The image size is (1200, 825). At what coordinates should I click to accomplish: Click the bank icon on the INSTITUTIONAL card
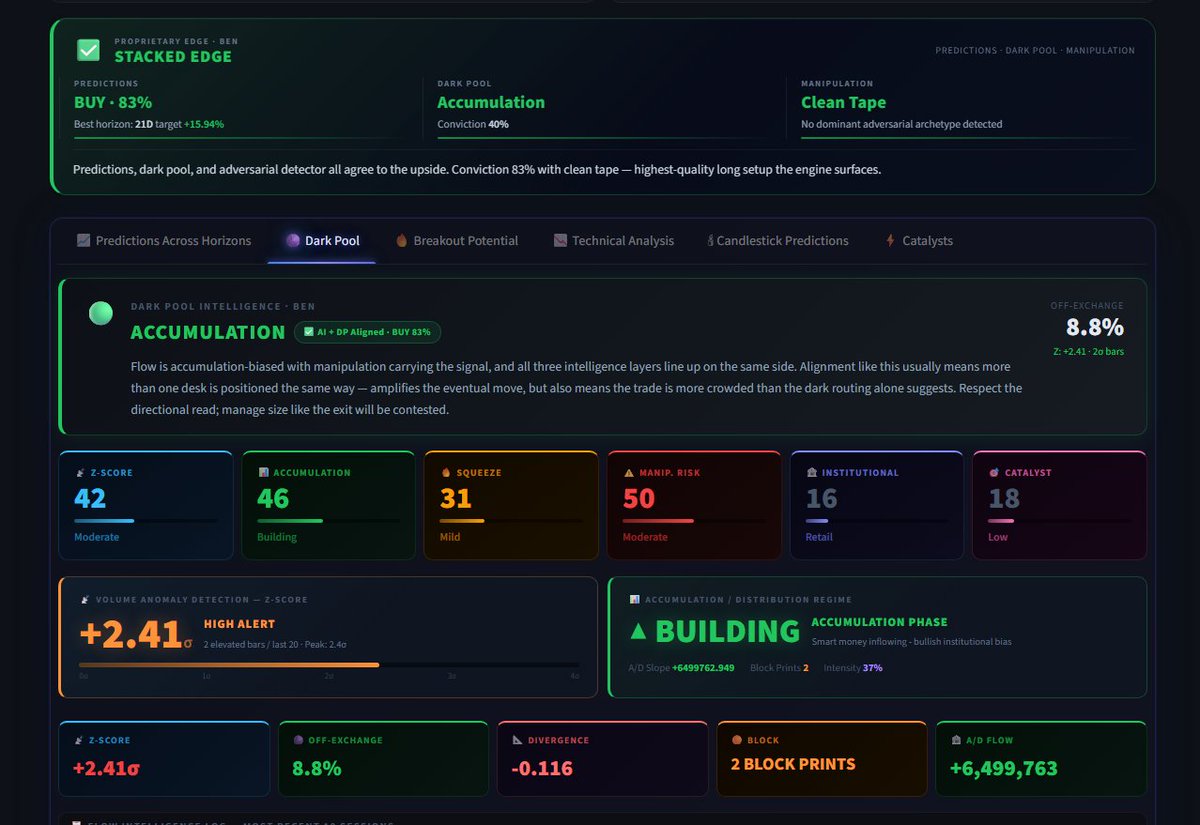(812, 473)
